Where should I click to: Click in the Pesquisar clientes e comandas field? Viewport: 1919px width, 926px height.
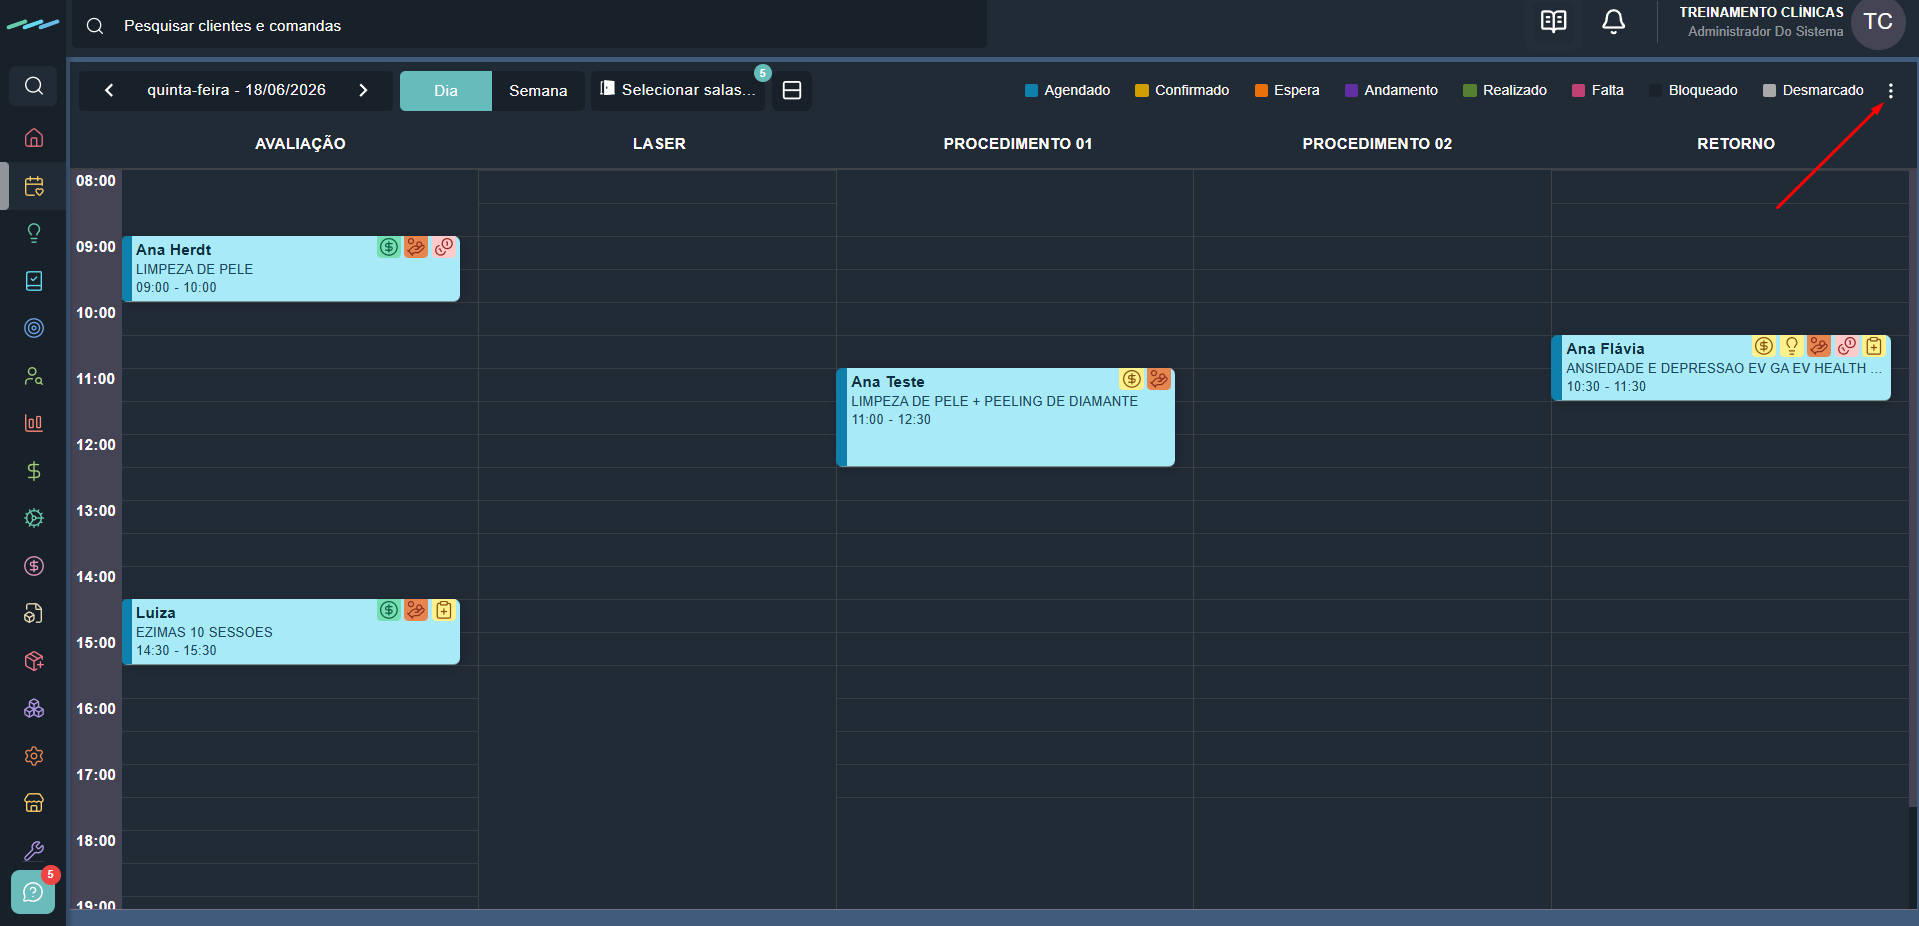click(530, 25)
